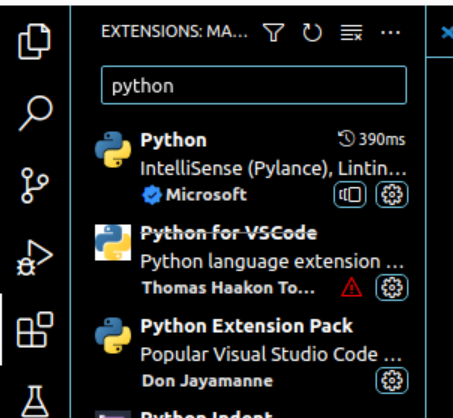Filter extensions with the funnel icon
This screenshot has width=453, height=418.
274,32
